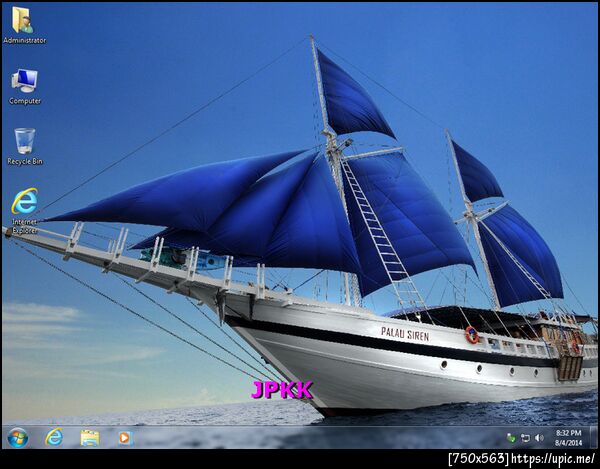Select the Recycle Bin desktop icon

[25, 147]
